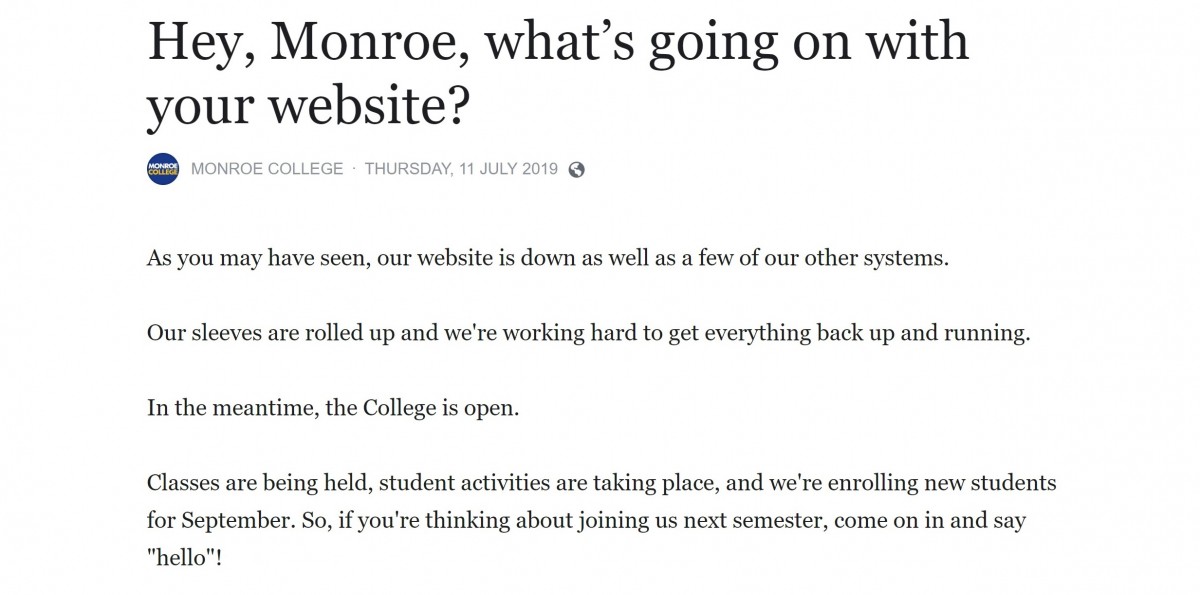This screenshot has width=1200, height=595.
Task: Click the paragraph starting "As you may have seen"
Action: click(x=547, y=258)
